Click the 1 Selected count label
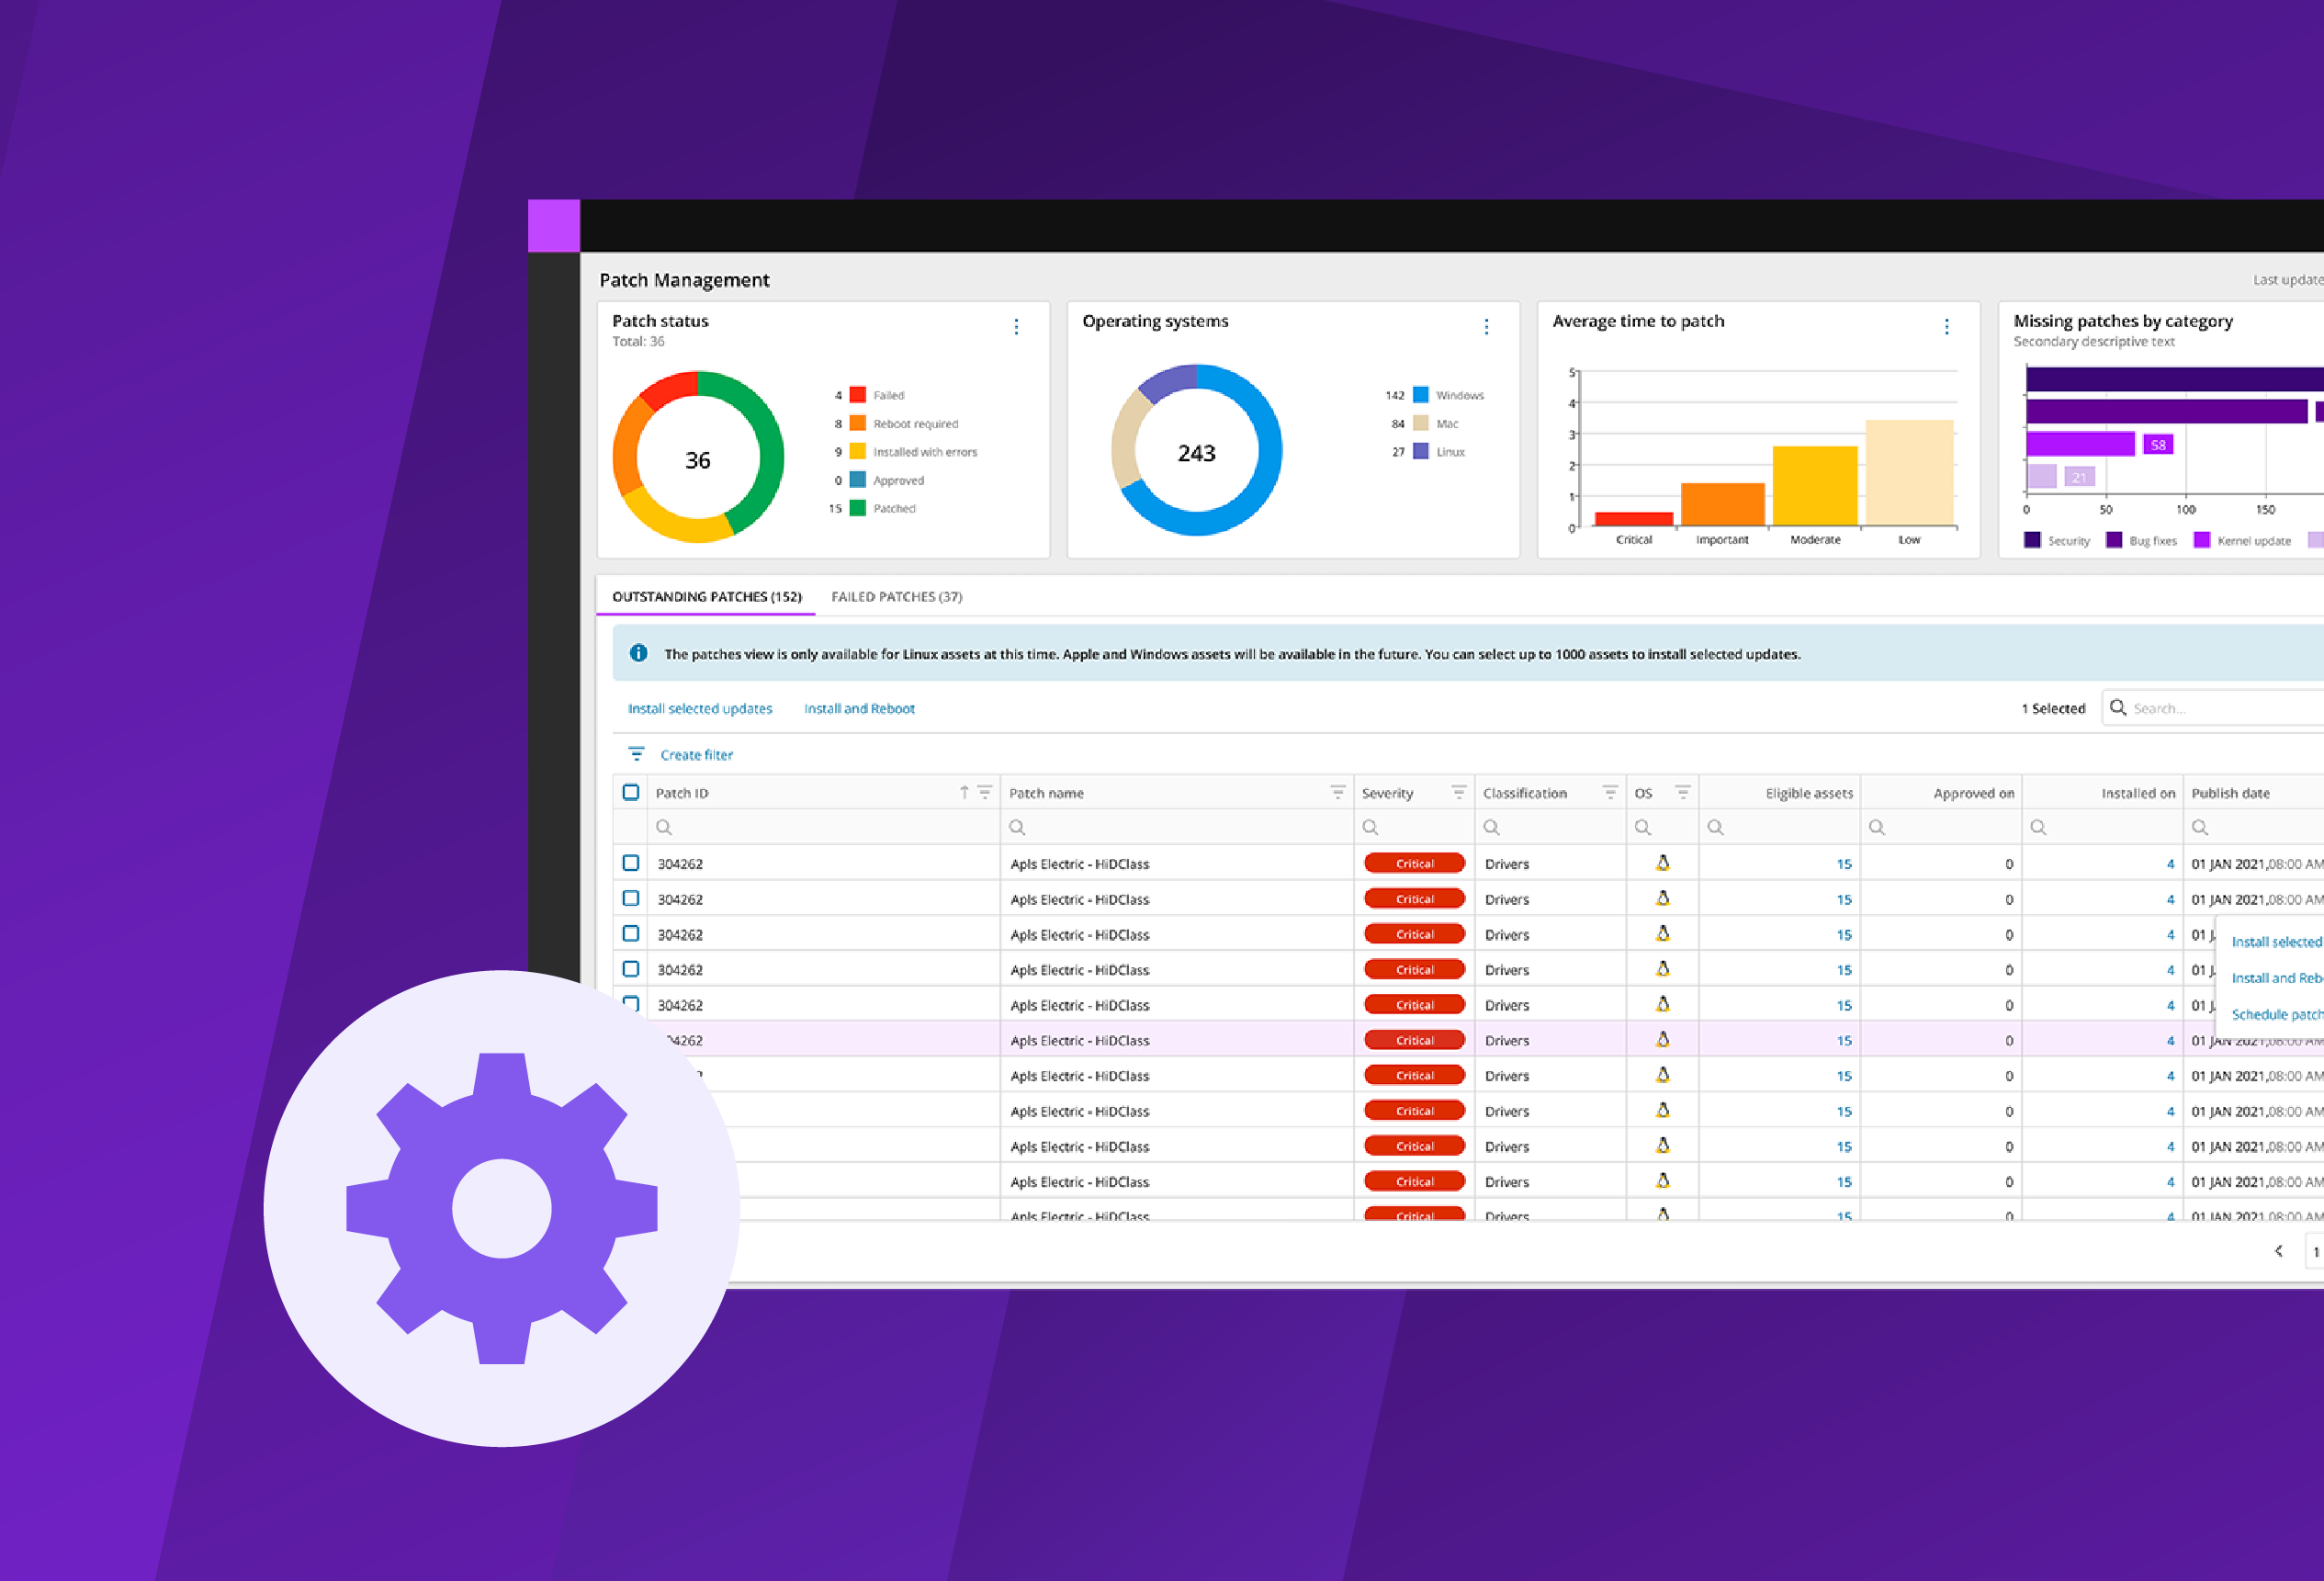Image resolution: width=2324 pixels, height=1581 pixels. tap(2053, 708)
